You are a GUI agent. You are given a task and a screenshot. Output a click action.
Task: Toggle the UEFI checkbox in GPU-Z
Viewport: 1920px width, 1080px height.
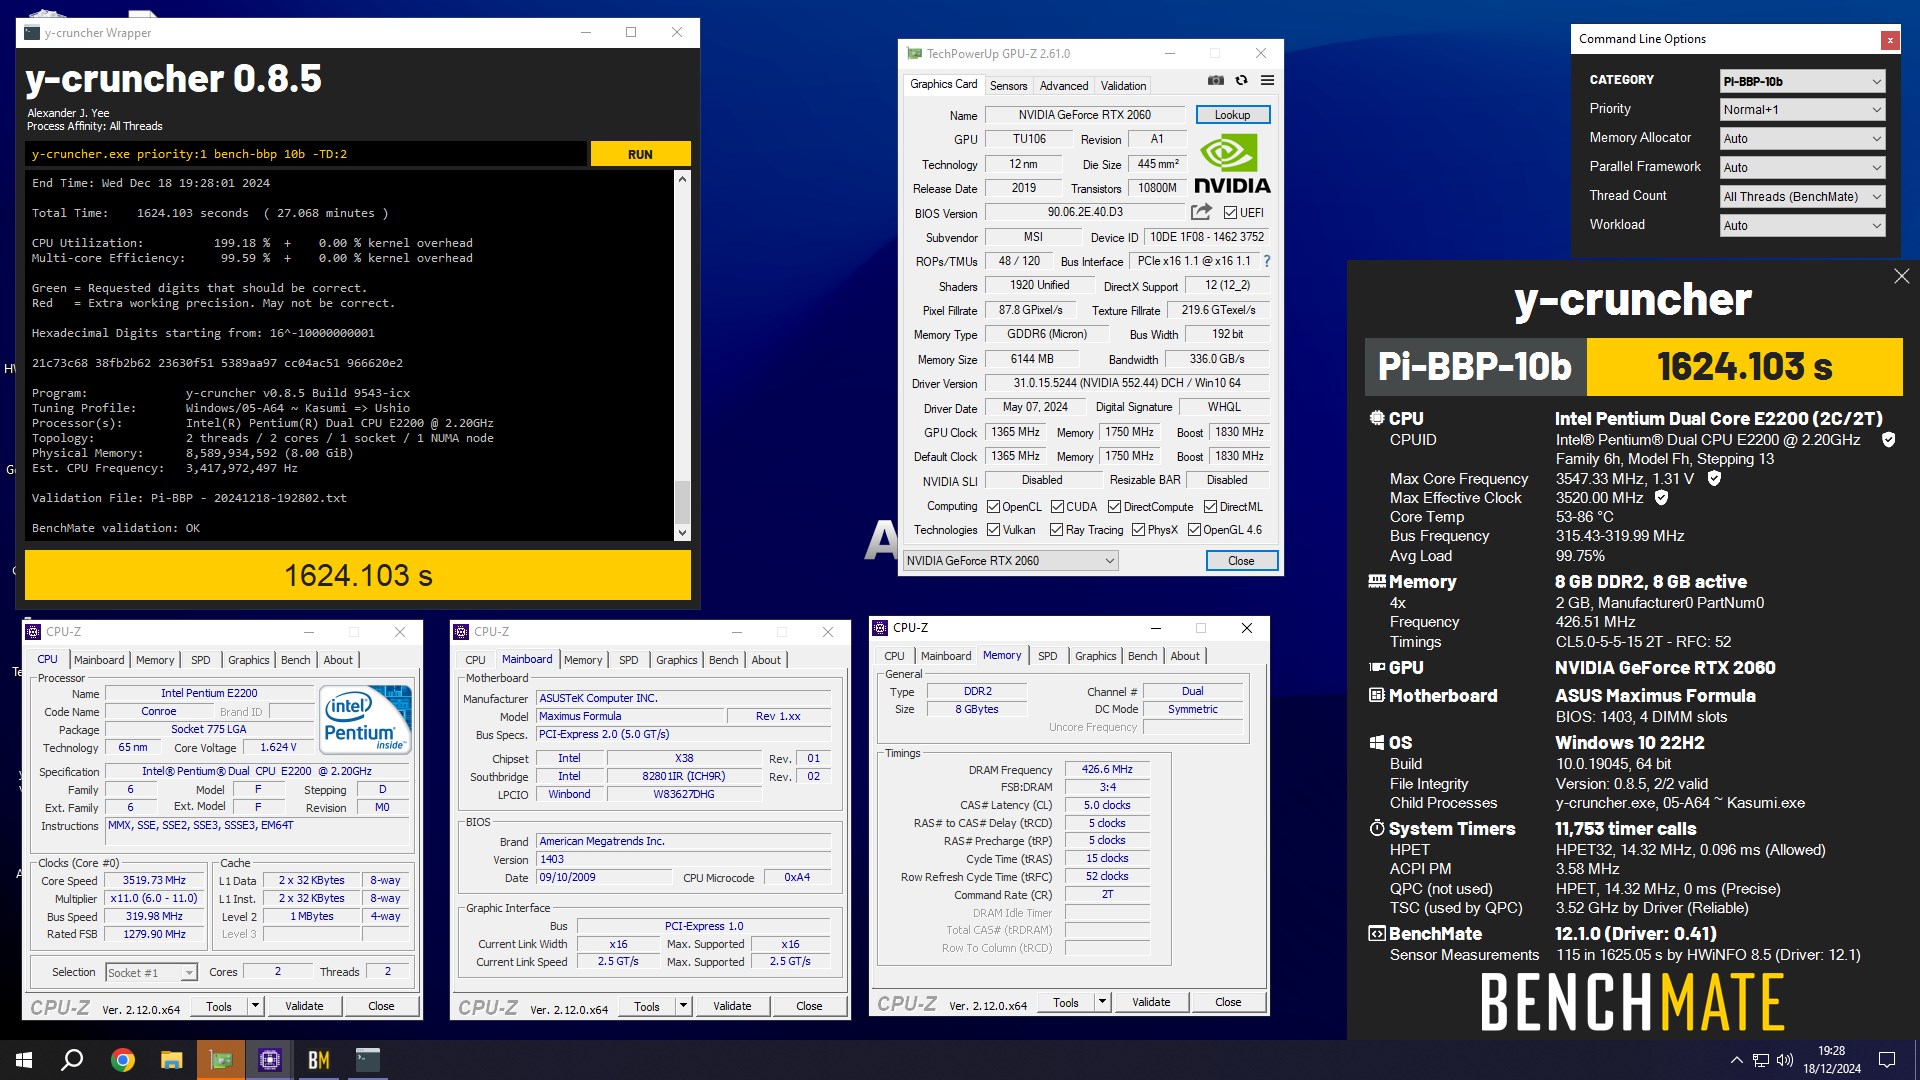pos(1230,213)
